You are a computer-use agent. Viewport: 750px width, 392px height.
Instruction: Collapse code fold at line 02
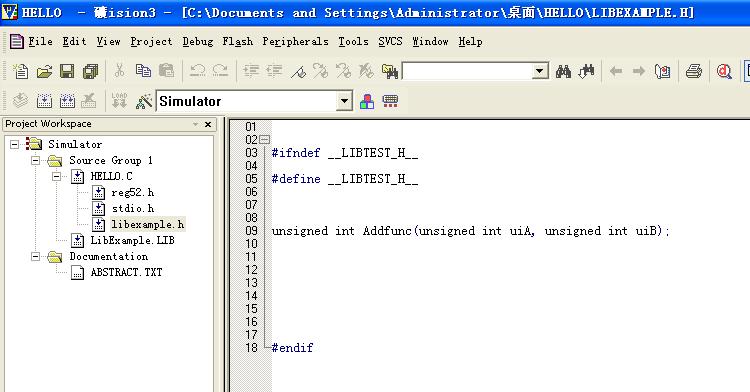[x=265, y=140]
